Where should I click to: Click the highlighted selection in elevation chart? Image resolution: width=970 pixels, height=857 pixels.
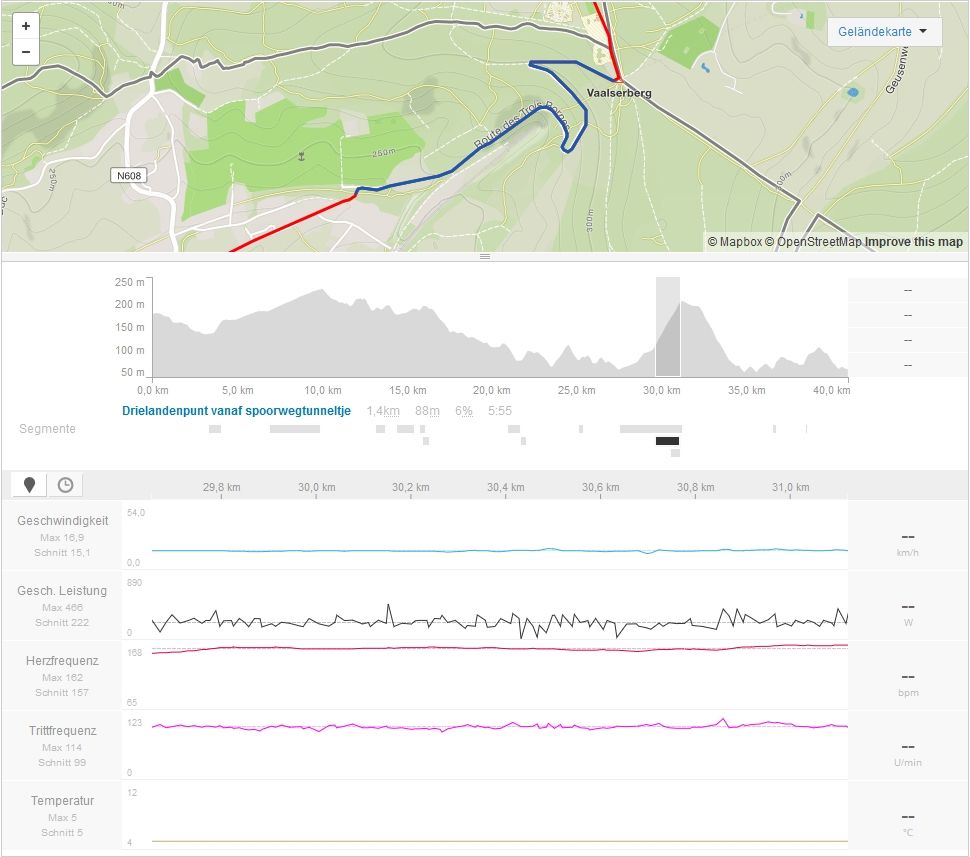click(x=668, y=327)
